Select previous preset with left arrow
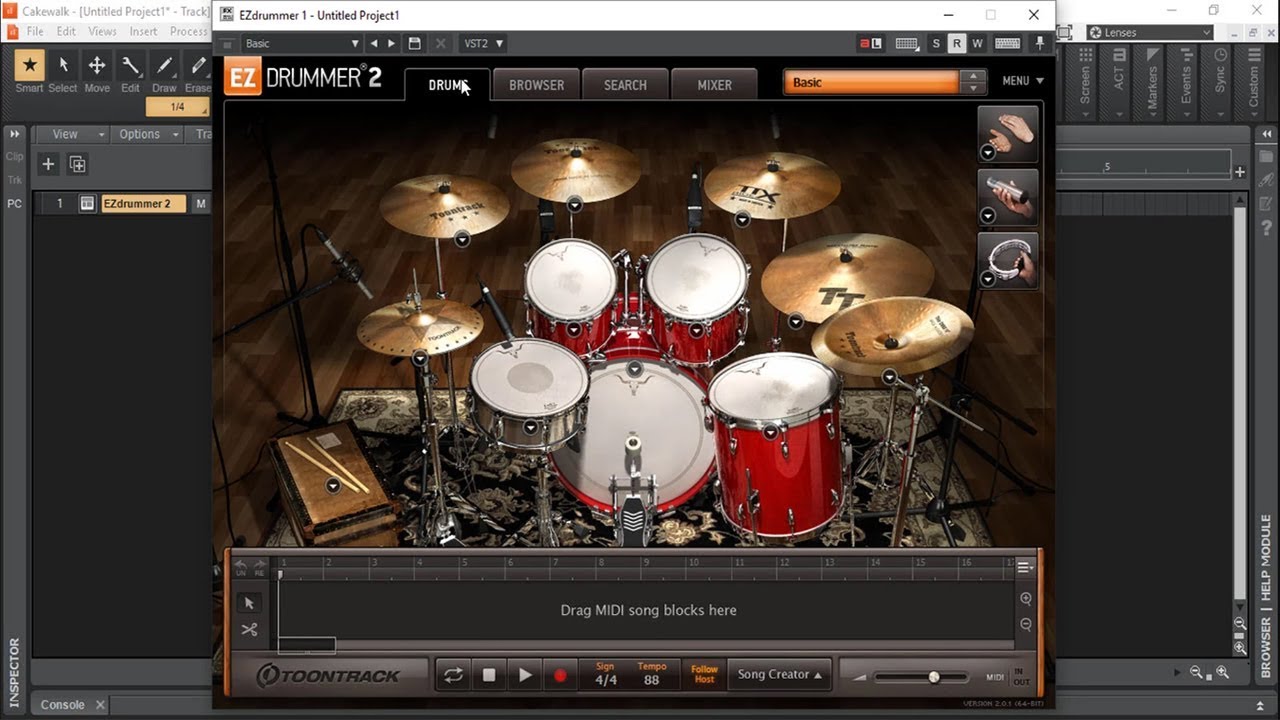This screenshot has width=1280, height=720. [x=374, y=43]
